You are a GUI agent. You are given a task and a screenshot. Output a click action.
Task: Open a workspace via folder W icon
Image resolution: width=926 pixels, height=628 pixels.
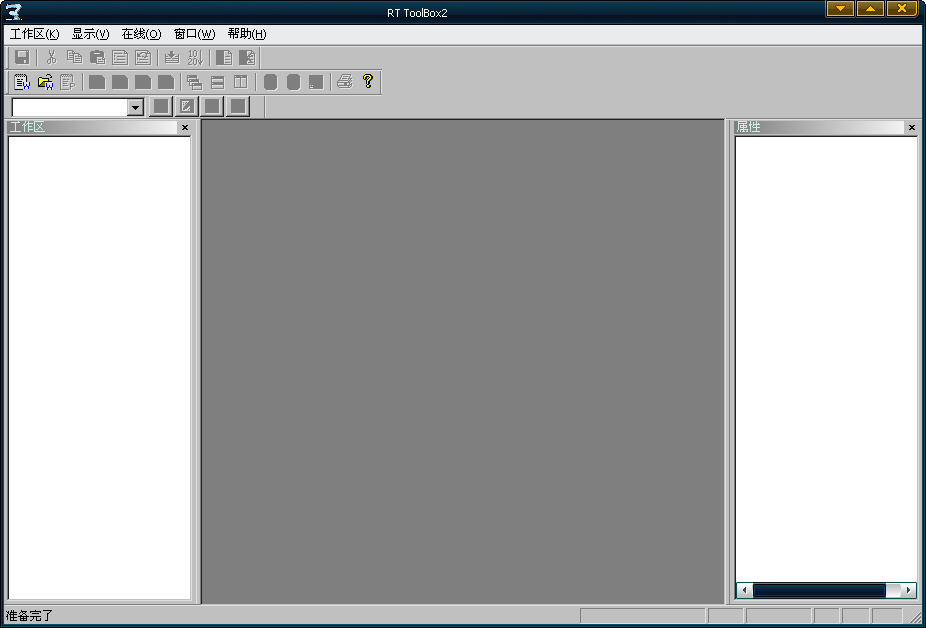point(45,82)
